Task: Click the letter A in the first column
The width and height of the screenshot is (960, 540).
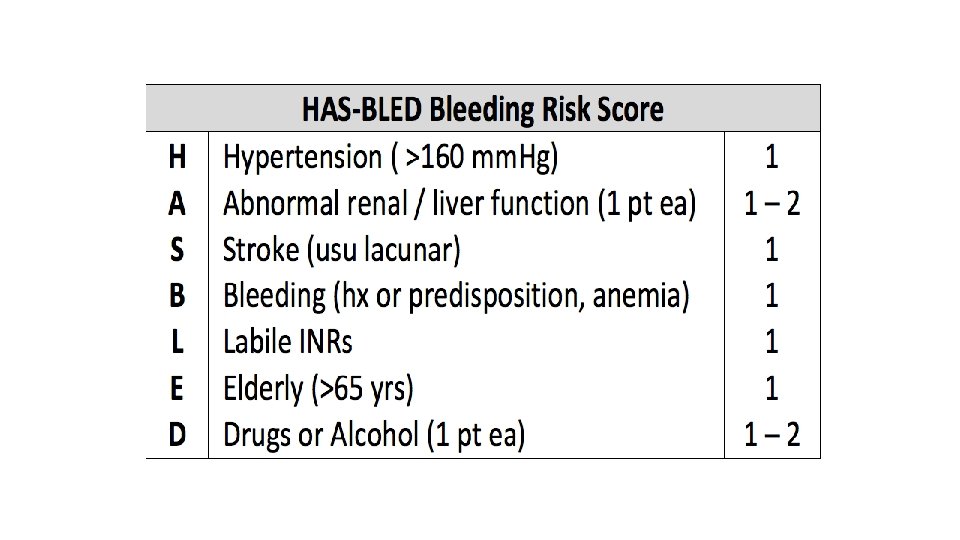Action: pyautogui.click(x=176, y=204)
